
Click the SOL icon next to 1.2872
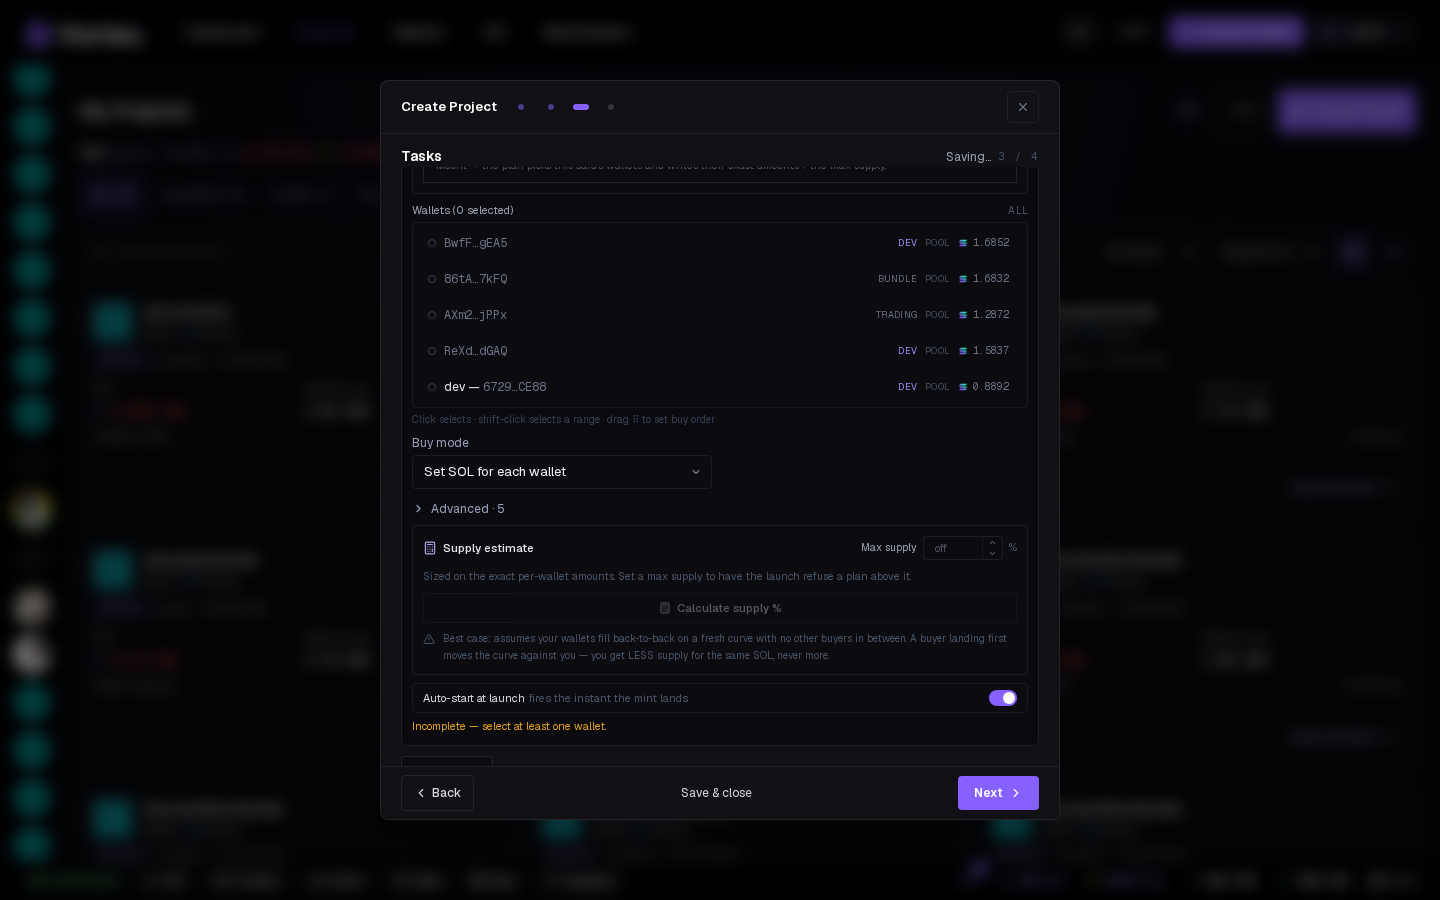click(x=963, y=315)
